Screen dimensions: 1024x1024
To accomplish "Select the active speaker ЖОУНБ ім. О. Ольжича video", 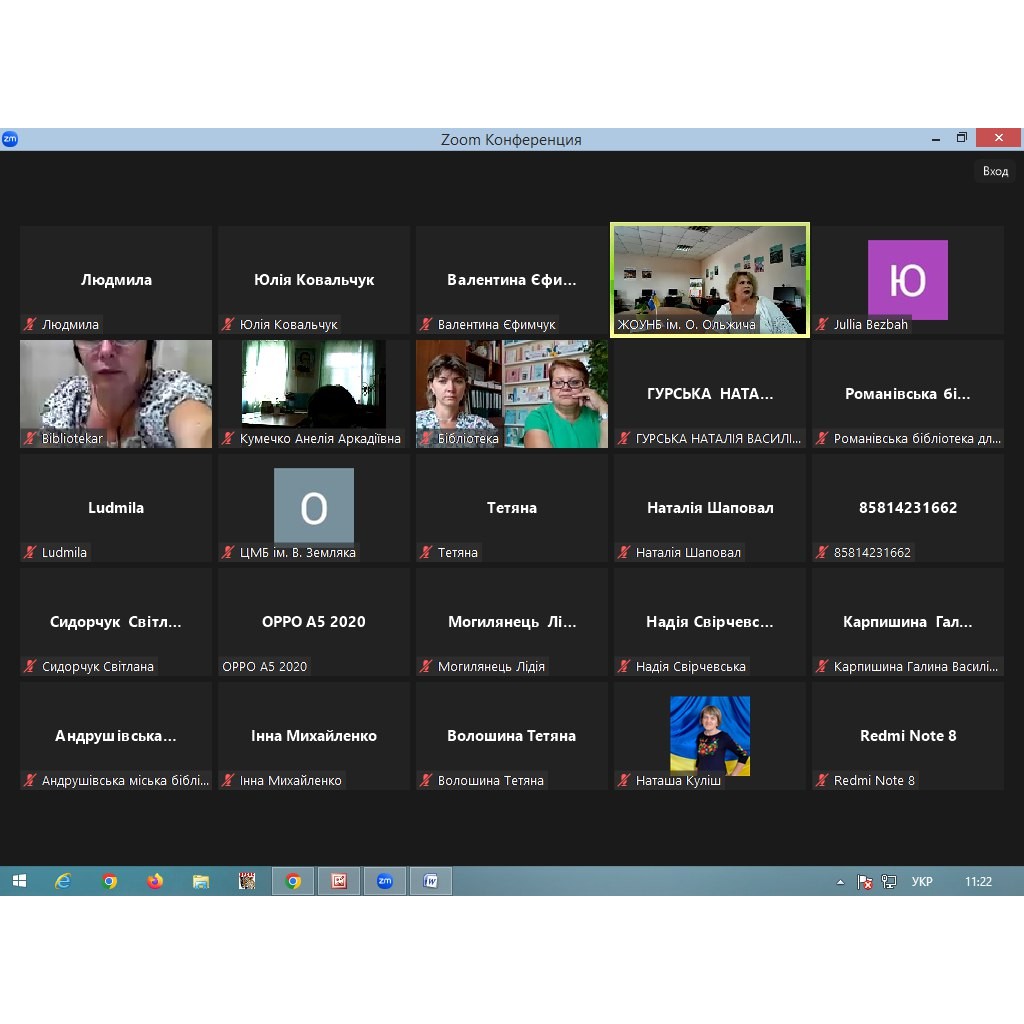I will pos(709,279).
